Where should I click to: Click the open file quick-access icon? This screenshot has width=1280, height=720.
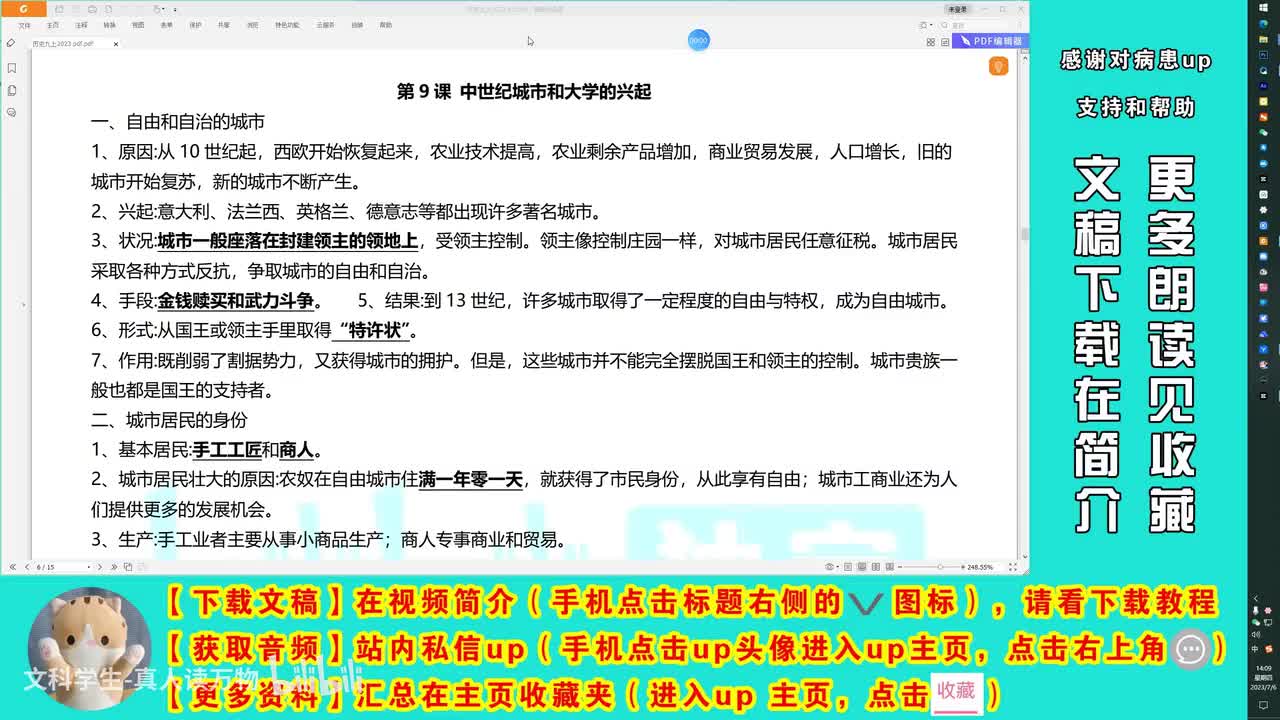59,9
